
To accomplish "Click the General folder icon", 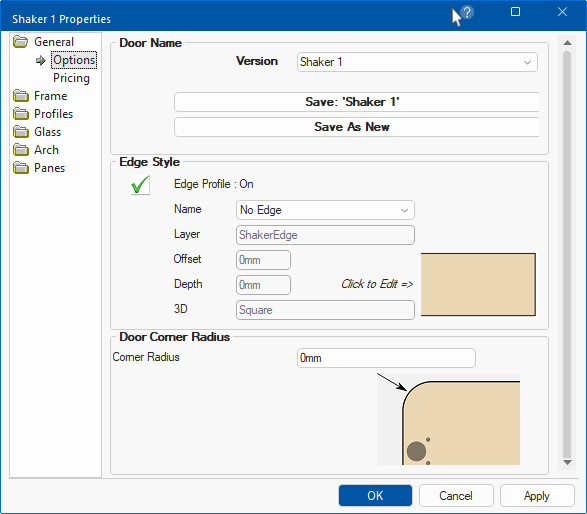I will point(21,42).
